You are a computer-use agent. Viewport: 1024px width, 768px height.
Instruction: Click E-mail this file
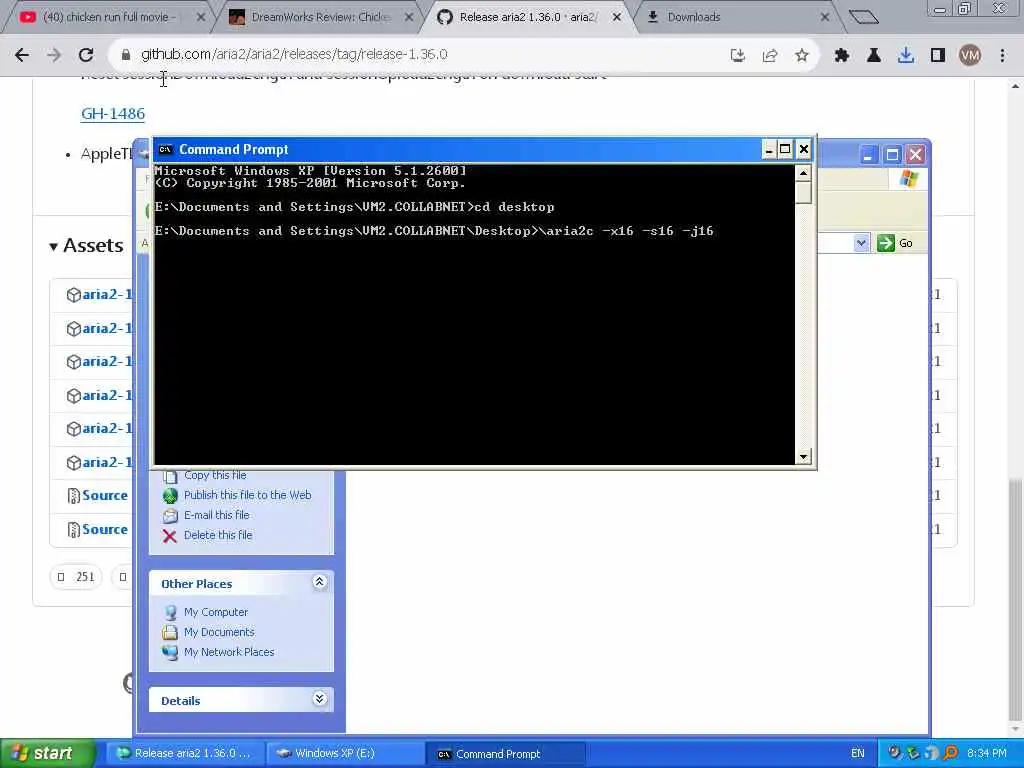point(217,515)
